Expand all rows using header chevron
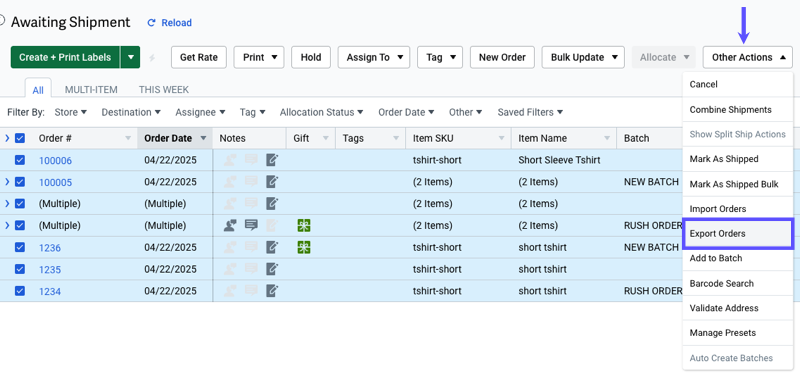The width and height of the screenshot is (800, 374). 7,138
